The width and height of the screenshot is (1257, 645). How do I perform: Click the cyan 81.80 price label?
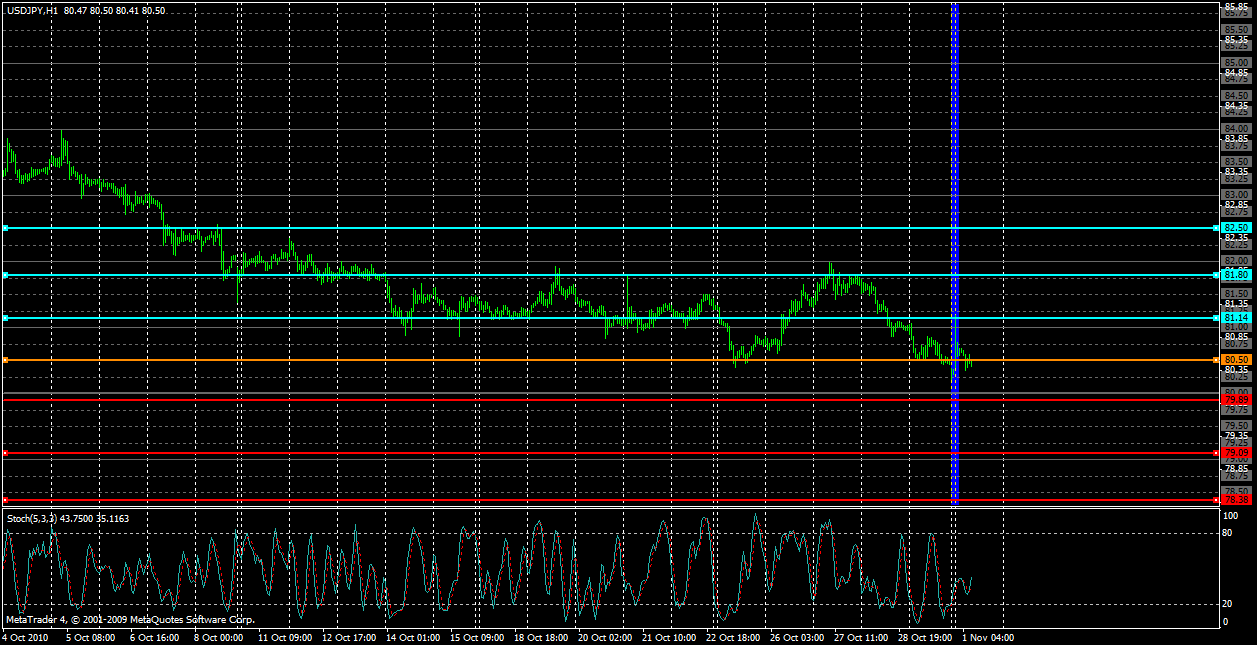point(1236,275)
